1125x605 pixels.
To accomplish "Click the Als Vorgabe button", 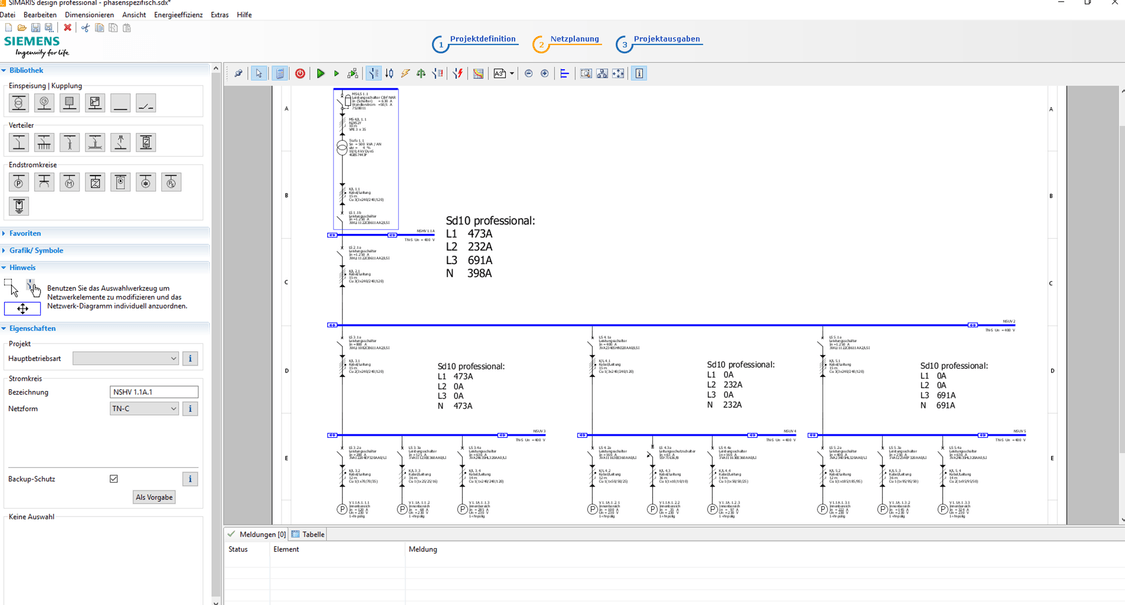I will [153, 497].
